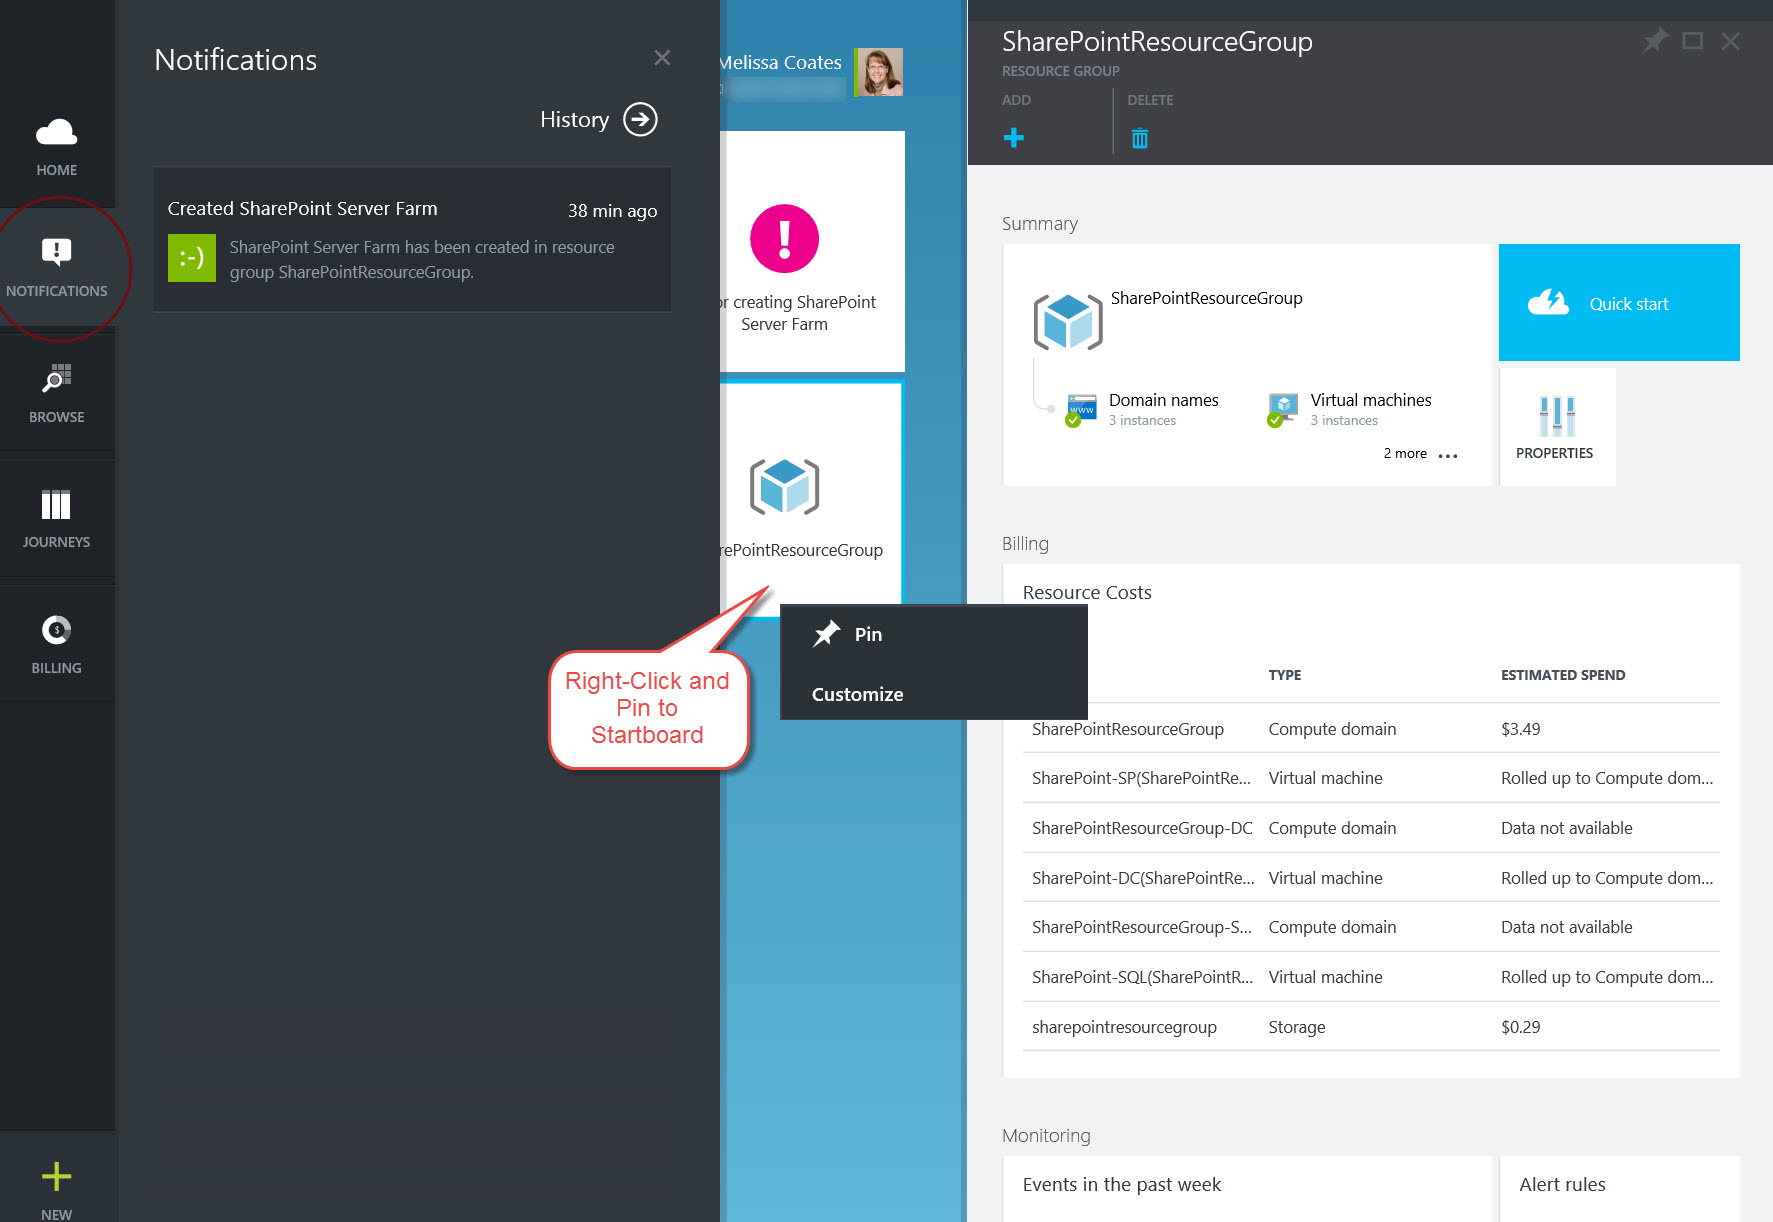Click the 38 min ago timestamp
Viewport: 1773px width, 1222px height.
pos(612,211)
